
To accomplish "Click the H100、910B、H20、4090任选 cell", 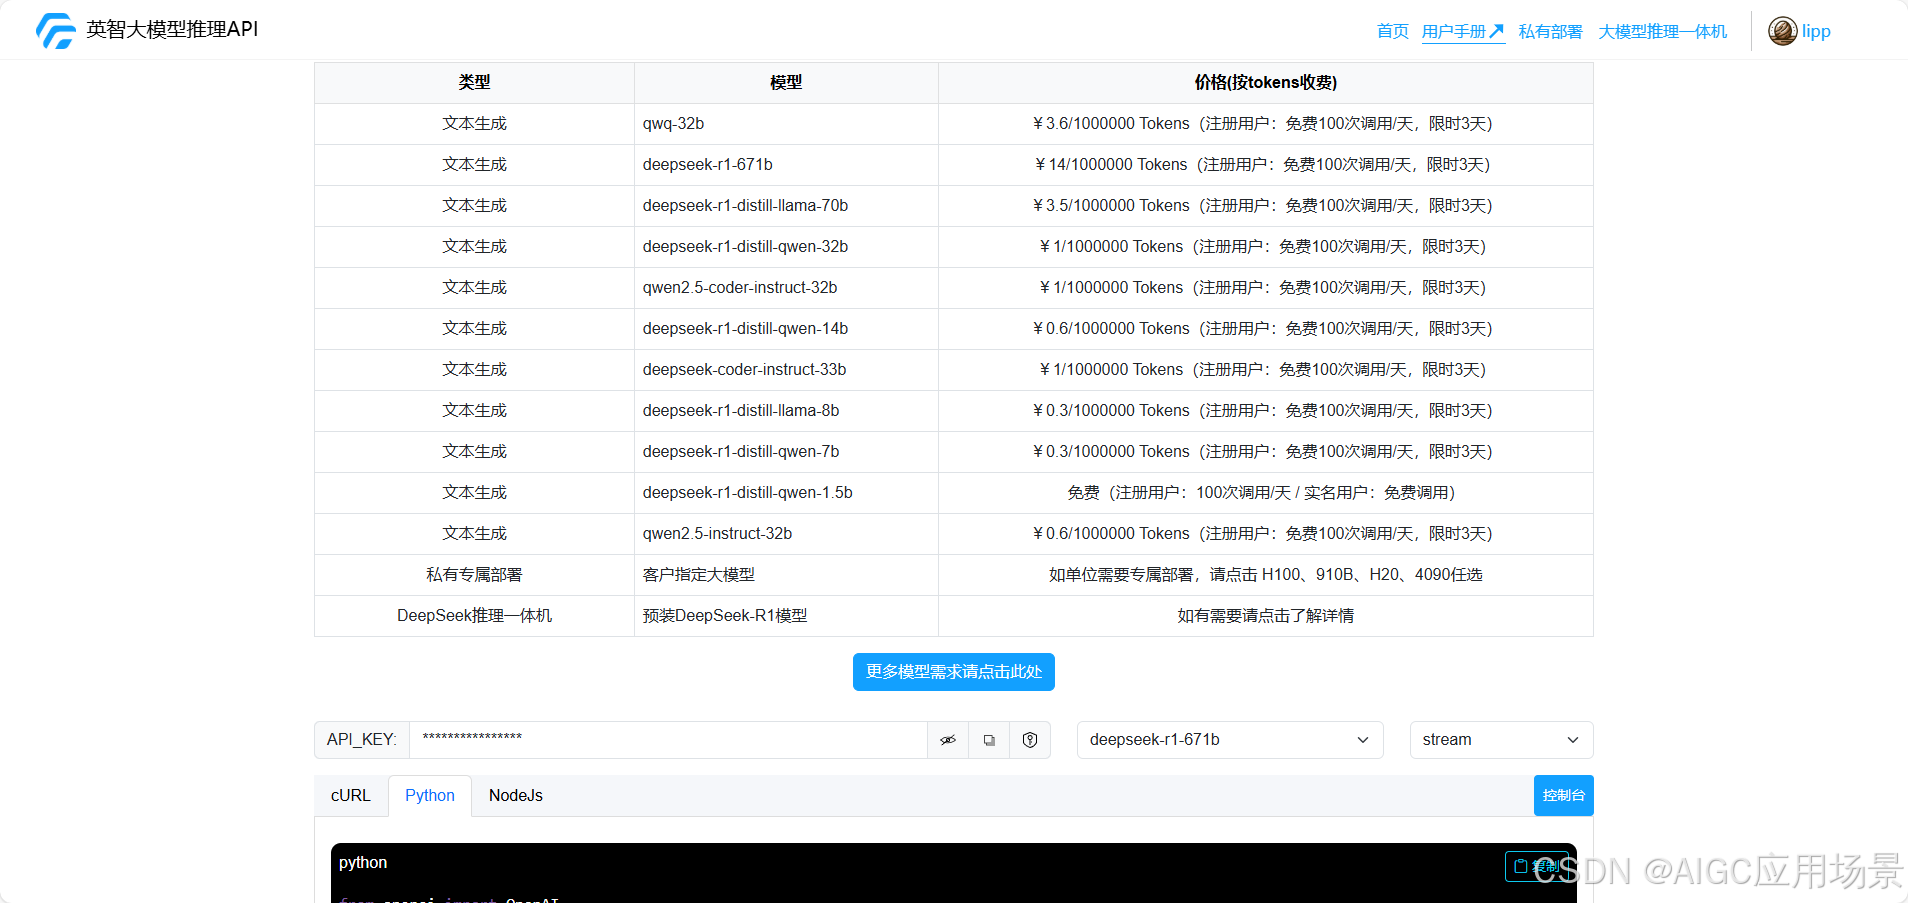I will click(x=1265, y=575).
